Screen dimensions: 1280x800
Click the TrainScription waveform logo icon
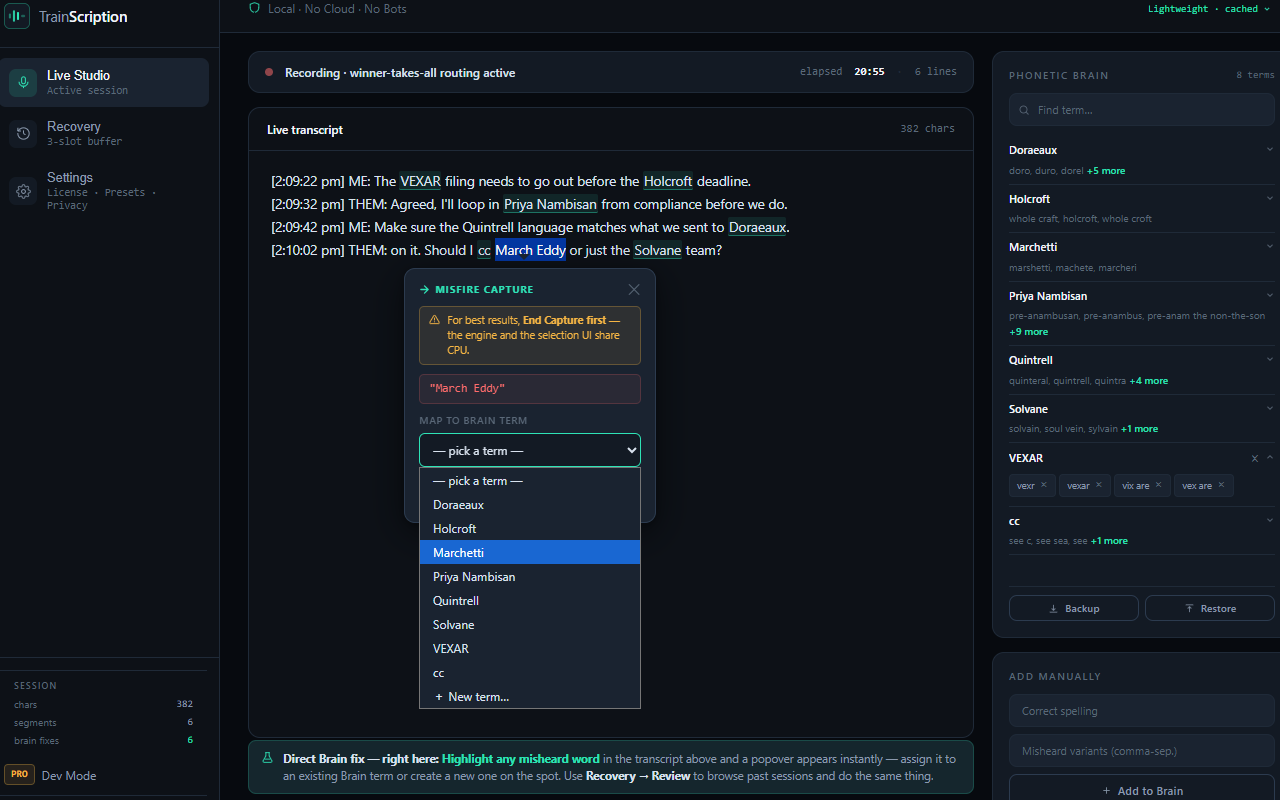(x=18, y=17)
